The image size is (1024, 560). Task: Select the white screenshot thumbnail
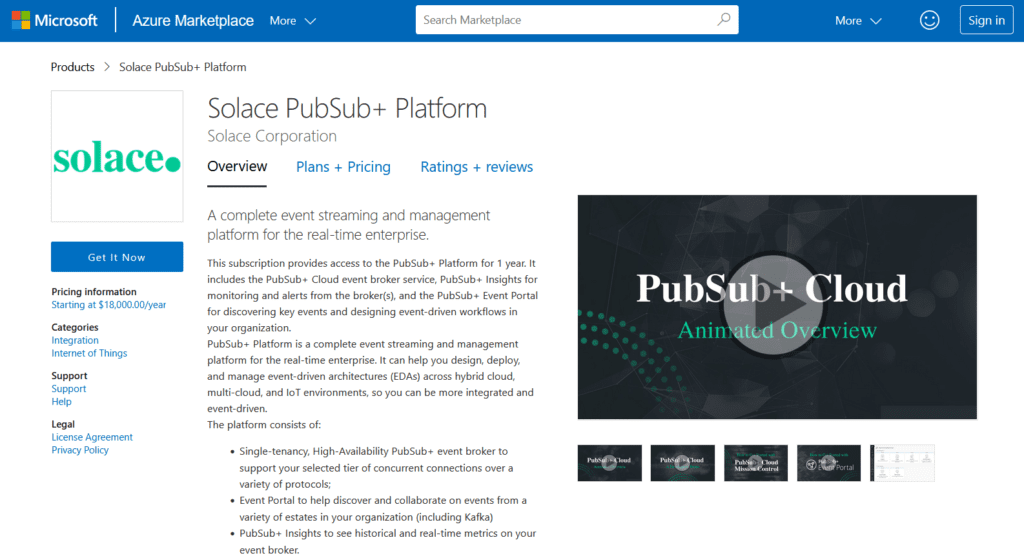coord(902,463)
